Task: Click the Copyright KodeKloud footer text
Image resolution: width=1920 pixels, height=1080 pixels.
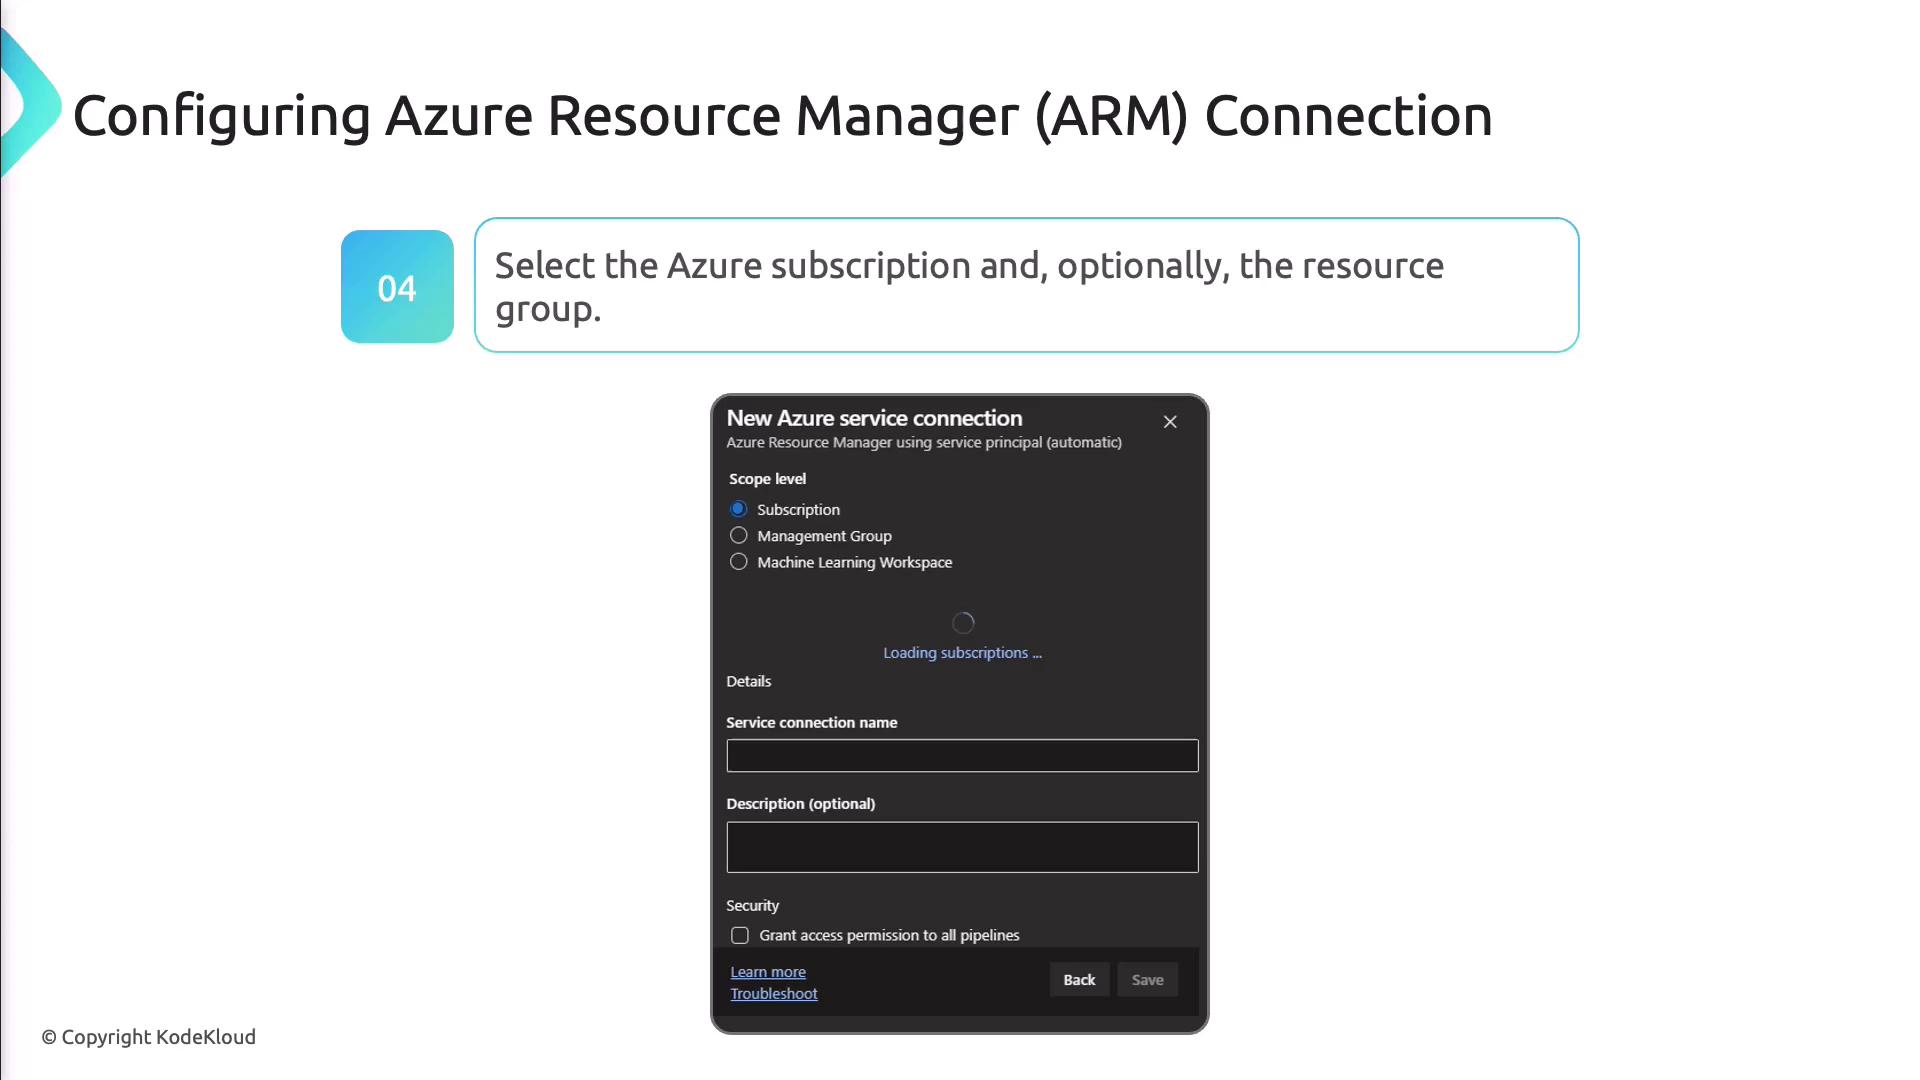Action: (149, 1037)
